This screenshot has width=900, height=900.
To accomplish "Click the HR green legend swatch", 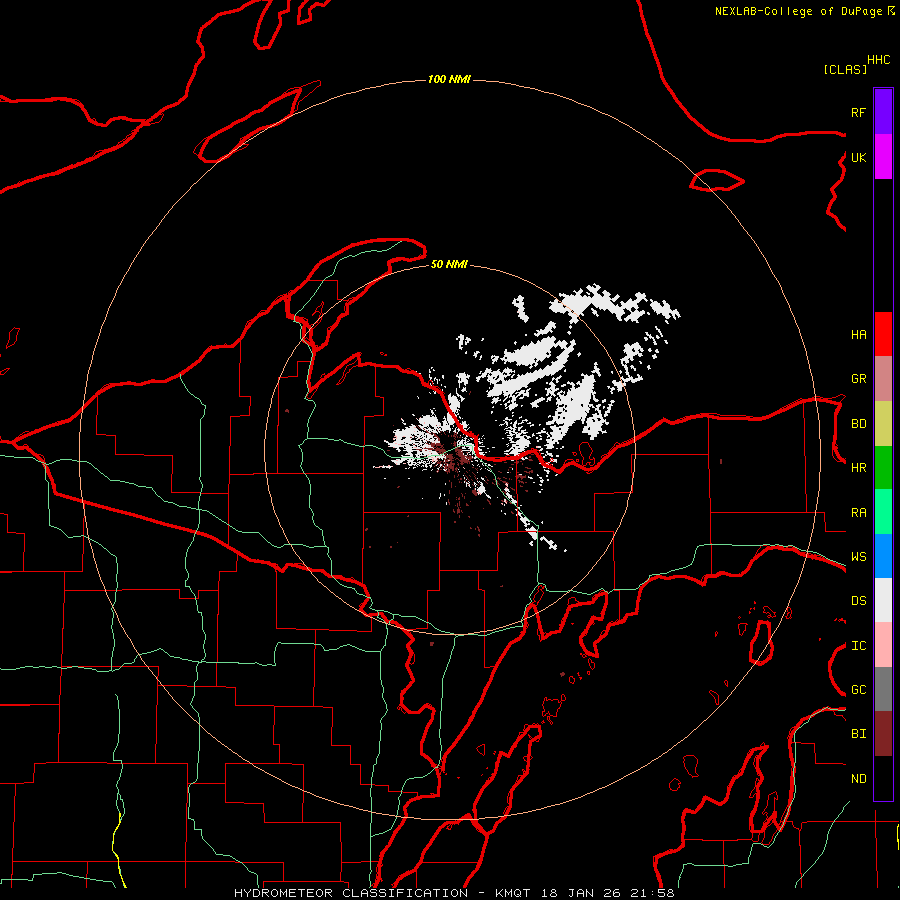I will pyautogui.click(x=883, y=468).
